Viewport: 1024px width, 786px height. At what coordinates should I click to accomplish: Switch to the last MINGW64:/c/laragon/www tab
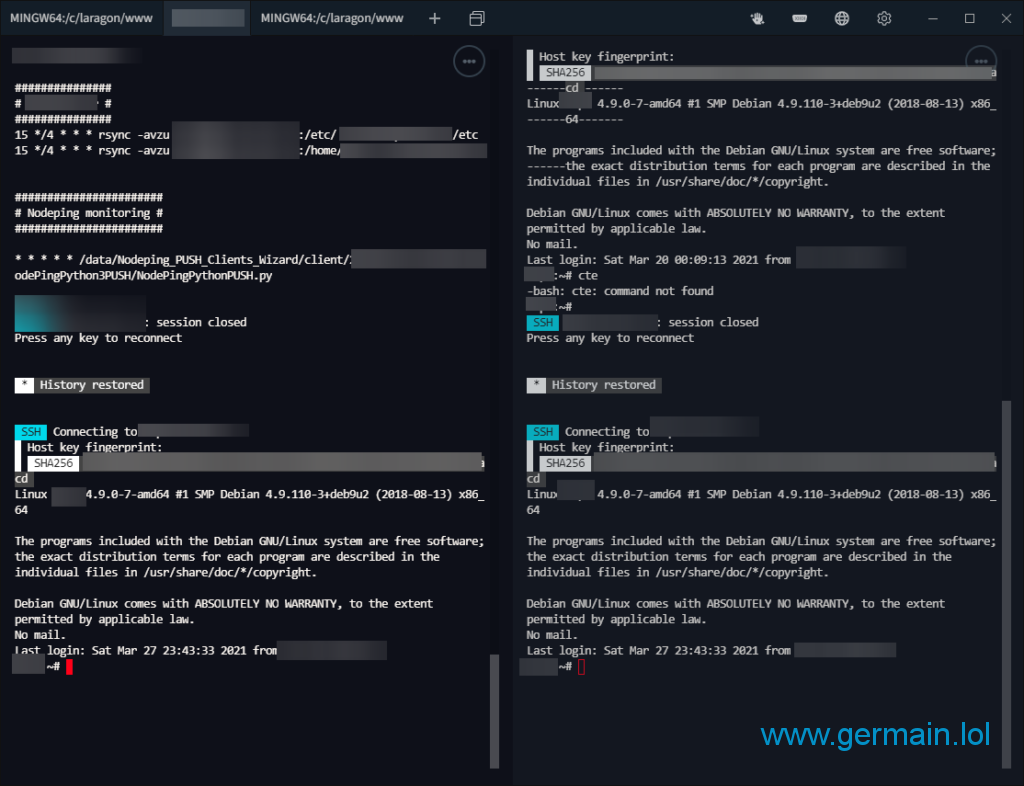[332, 18]
